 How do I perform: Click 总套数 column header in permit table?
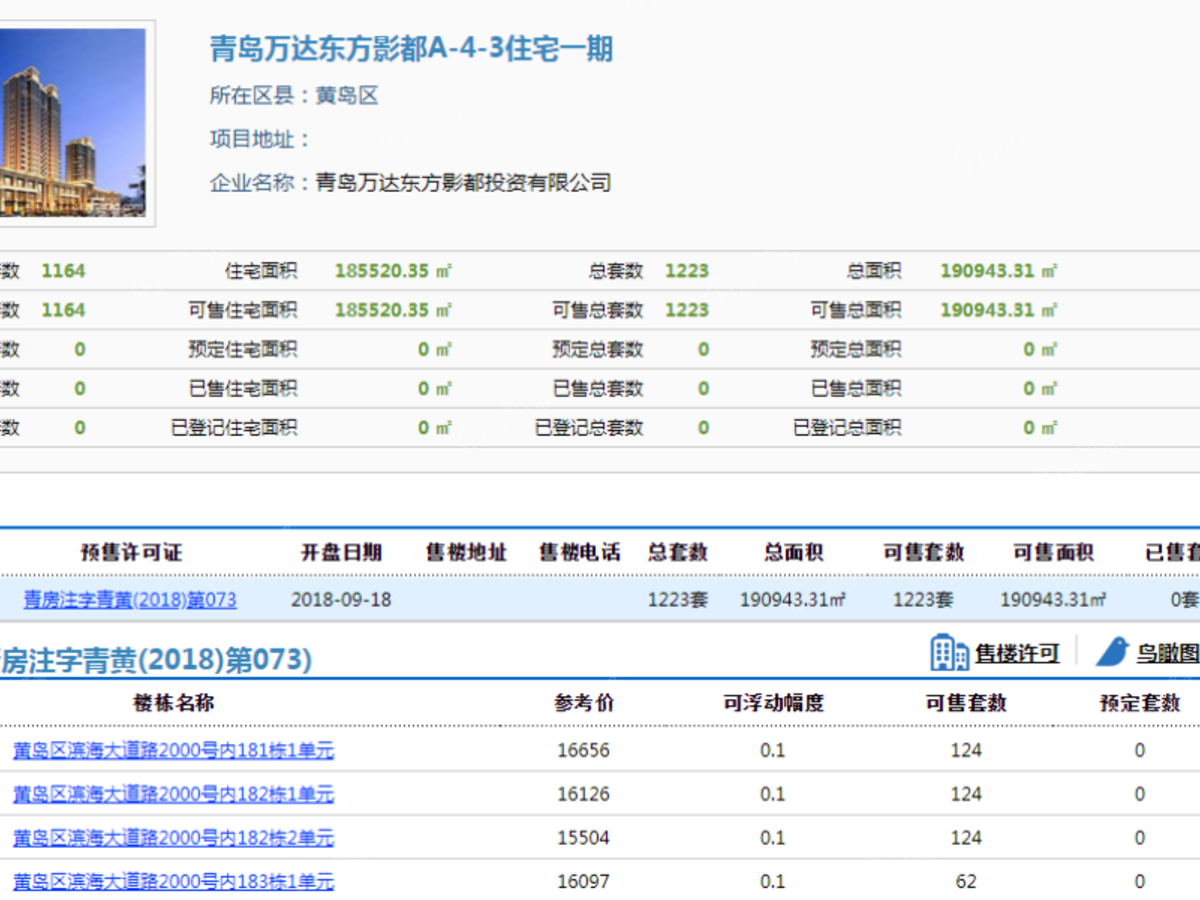click(x=678, y=552)
